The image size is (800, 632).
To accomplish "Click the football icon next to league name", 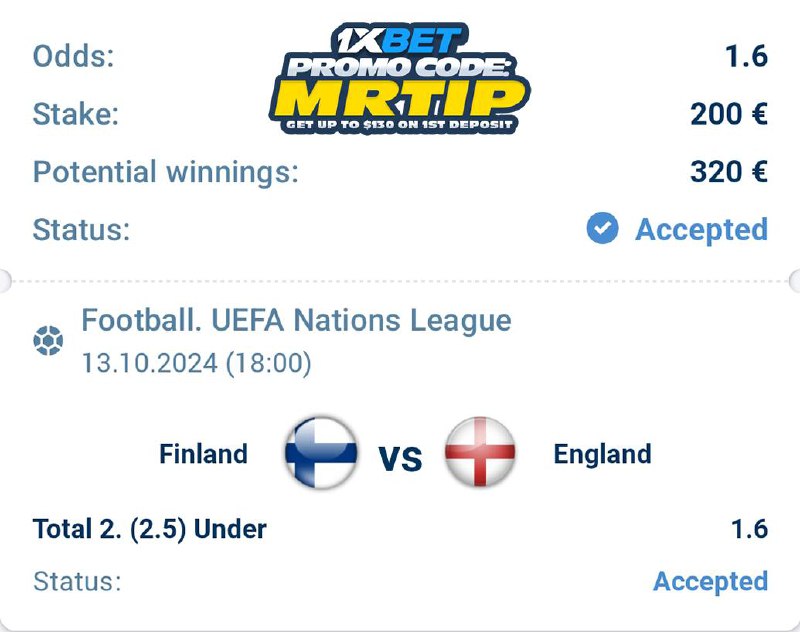I will pyautogui.click(x=47, y=343).
